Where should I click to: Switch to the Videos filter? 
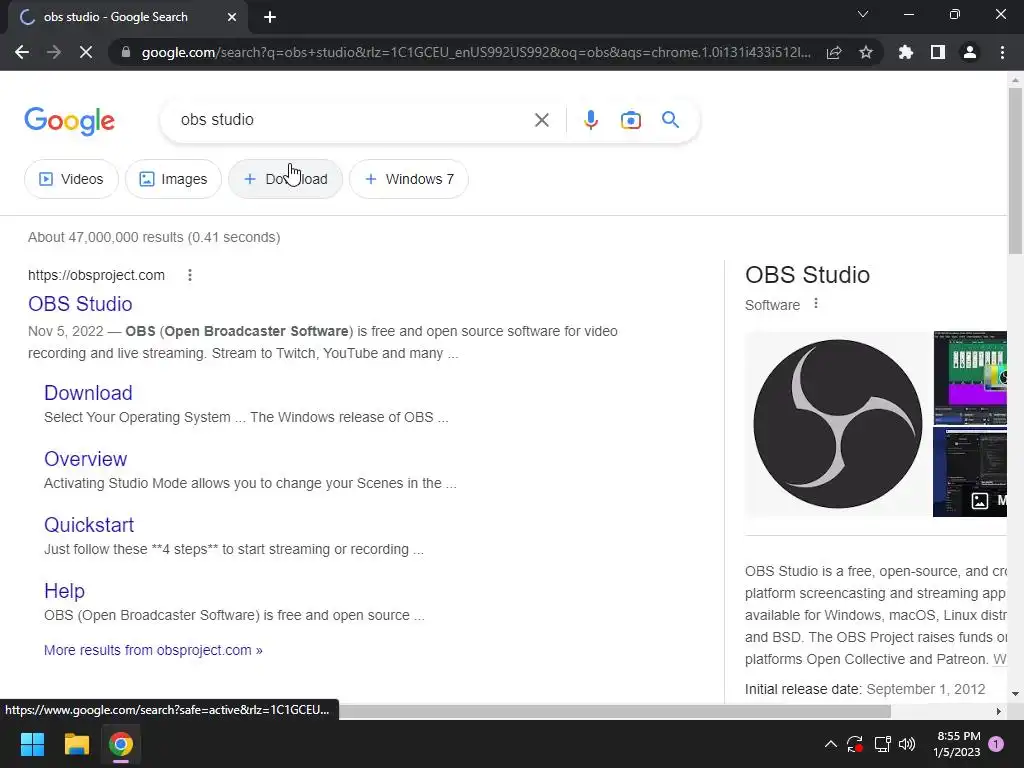pos(71,179)
